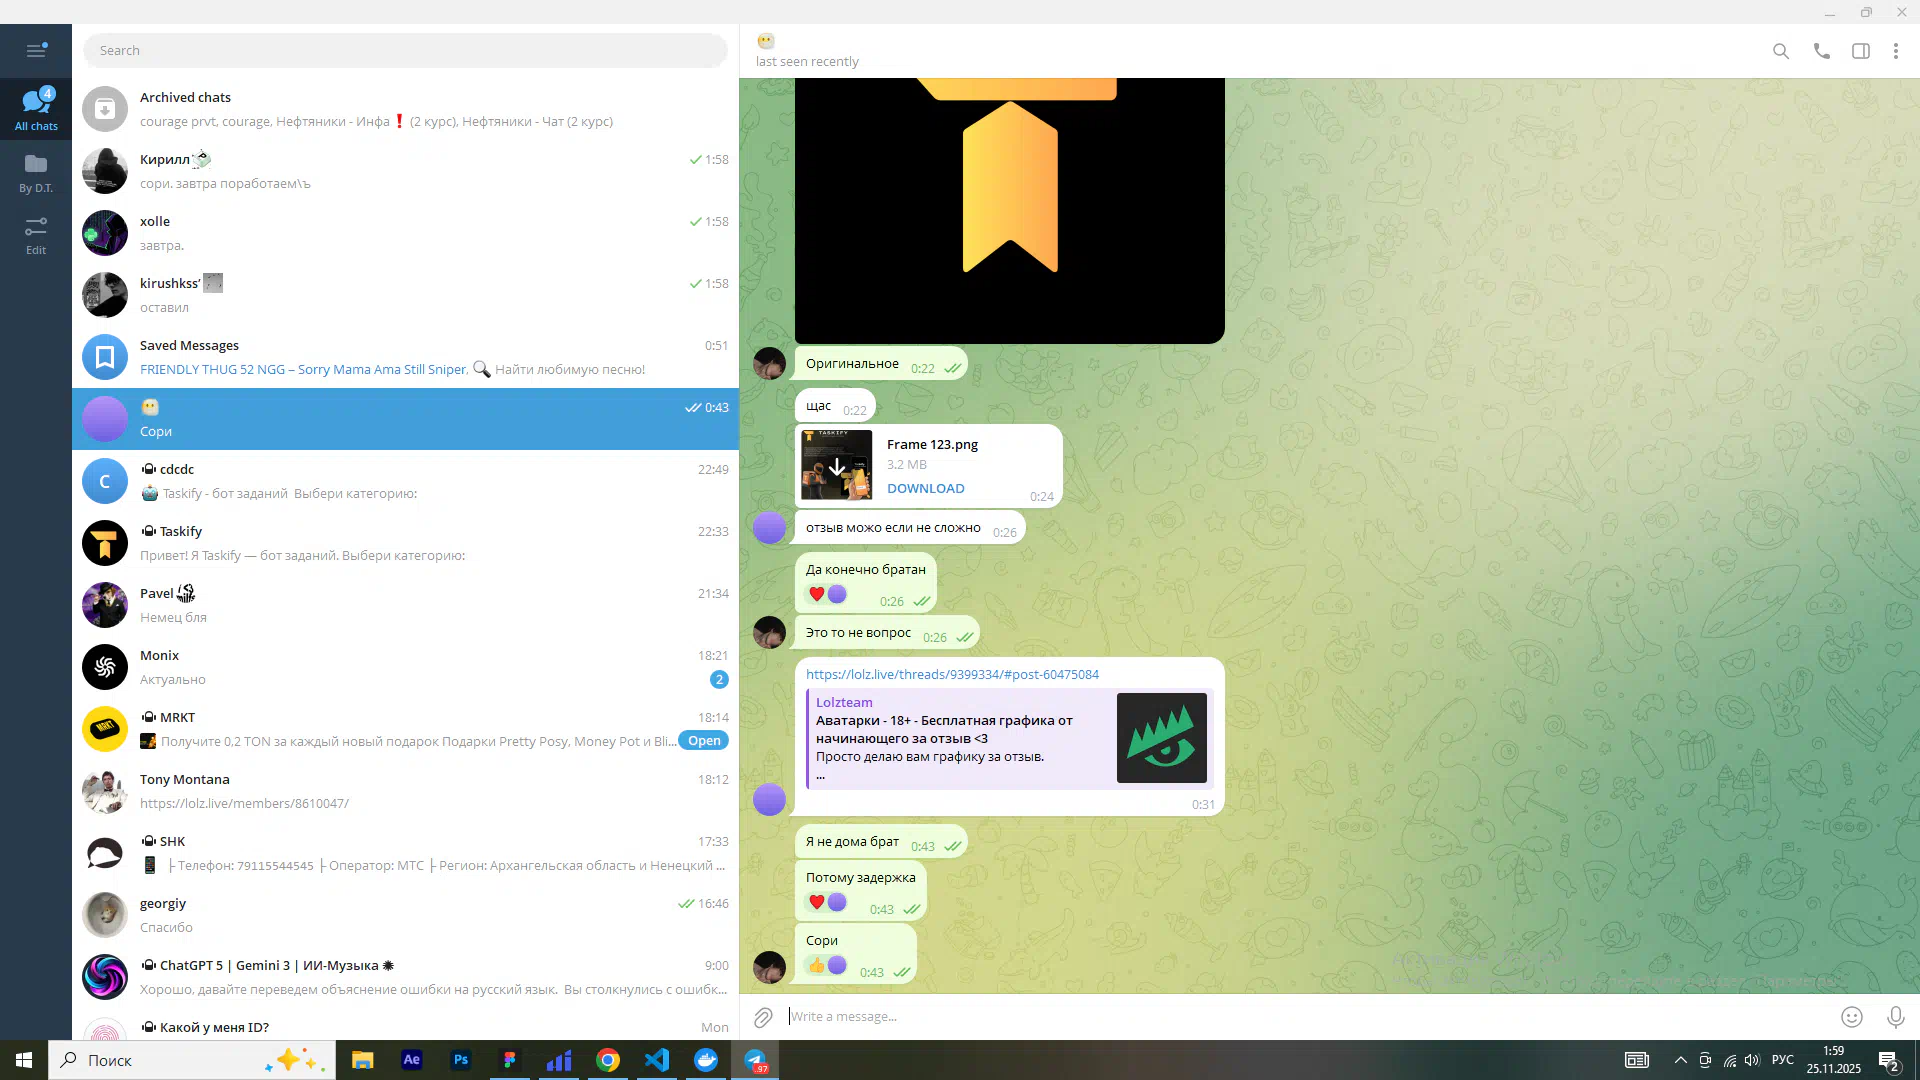Switch to the By D.T. folder
Image resolution: width=1920 pixels, height=1080 pixels.
(36, 172)
